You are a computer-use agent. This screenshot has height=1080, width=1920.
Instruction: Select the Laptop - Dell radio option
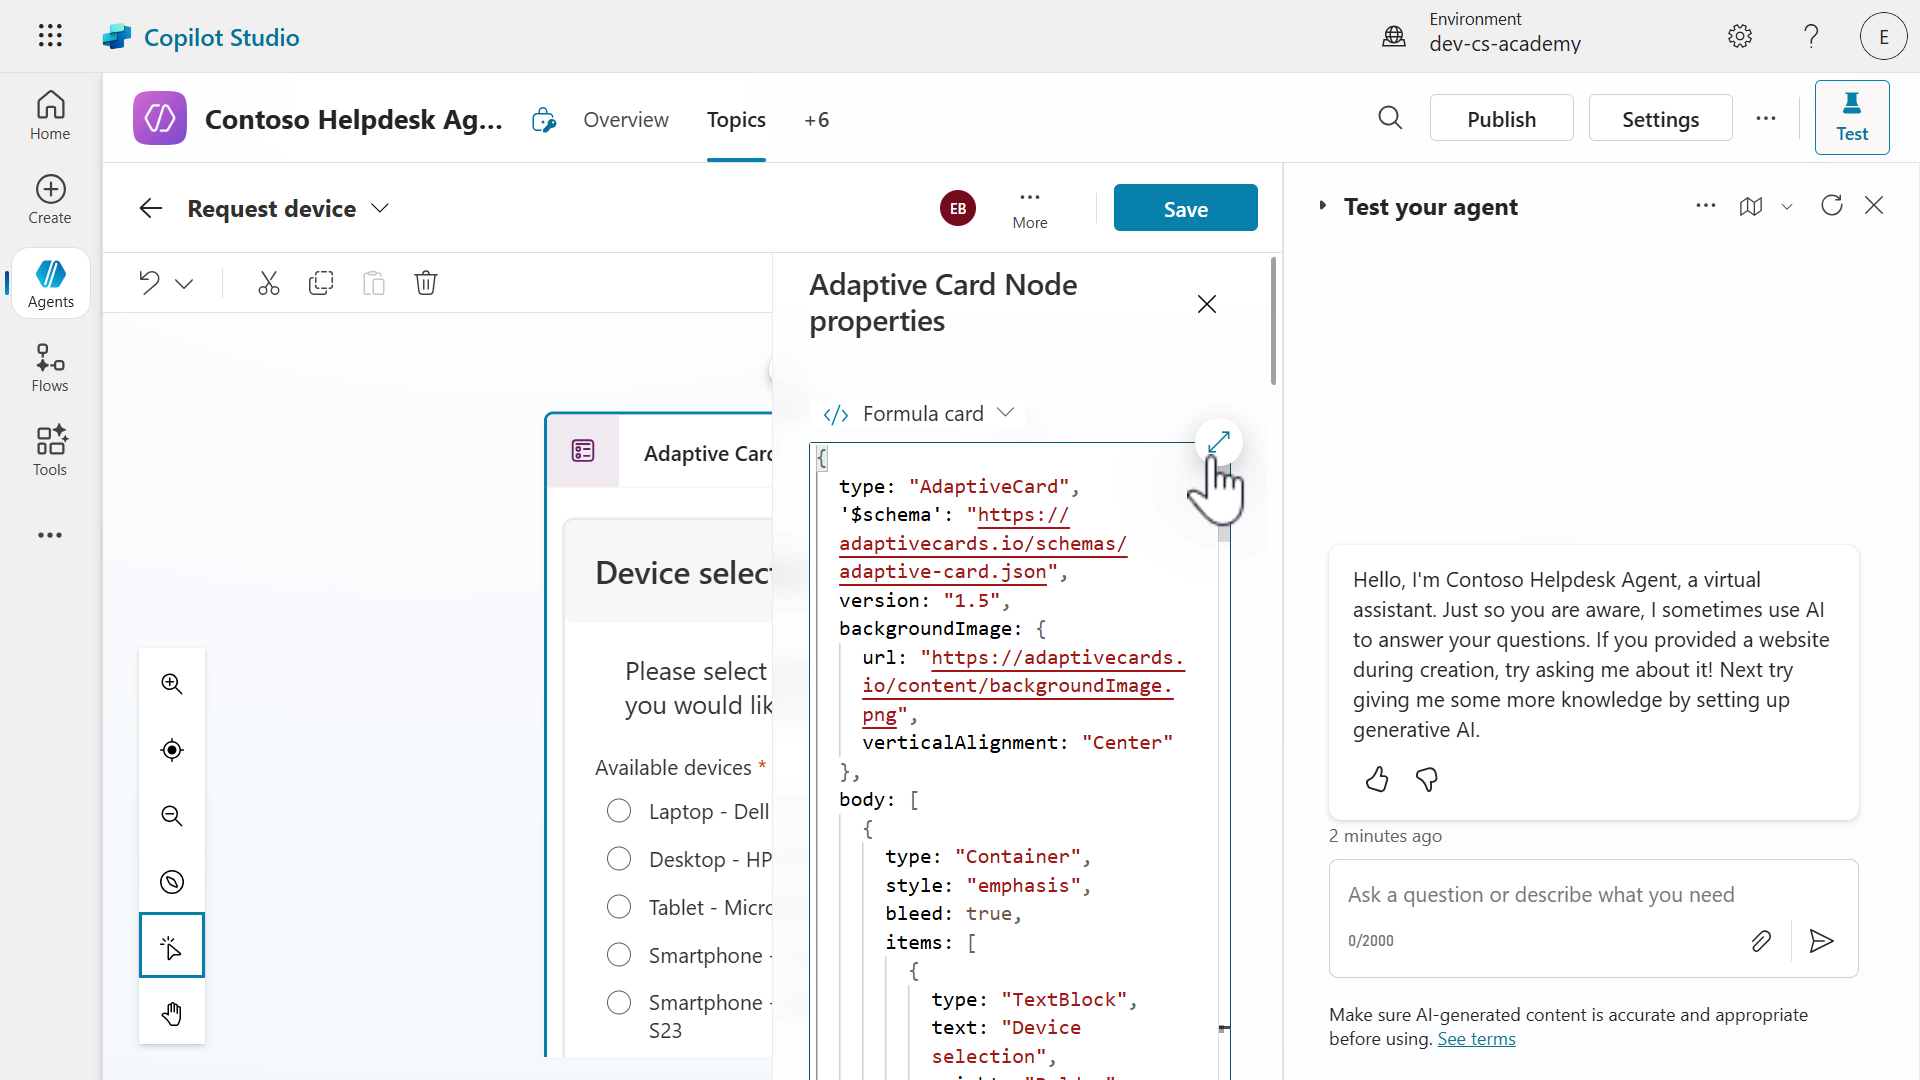(x=619, y=811)
